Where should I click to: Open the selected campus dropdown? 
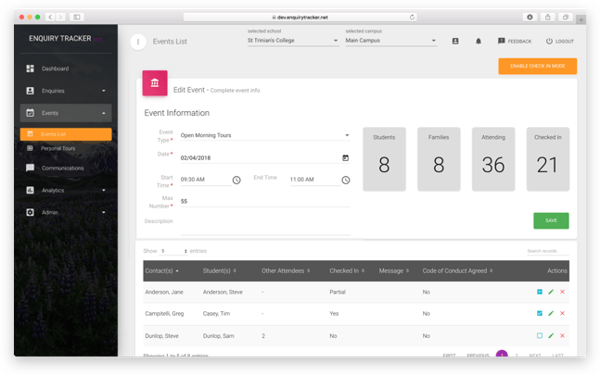click(391, 41)
